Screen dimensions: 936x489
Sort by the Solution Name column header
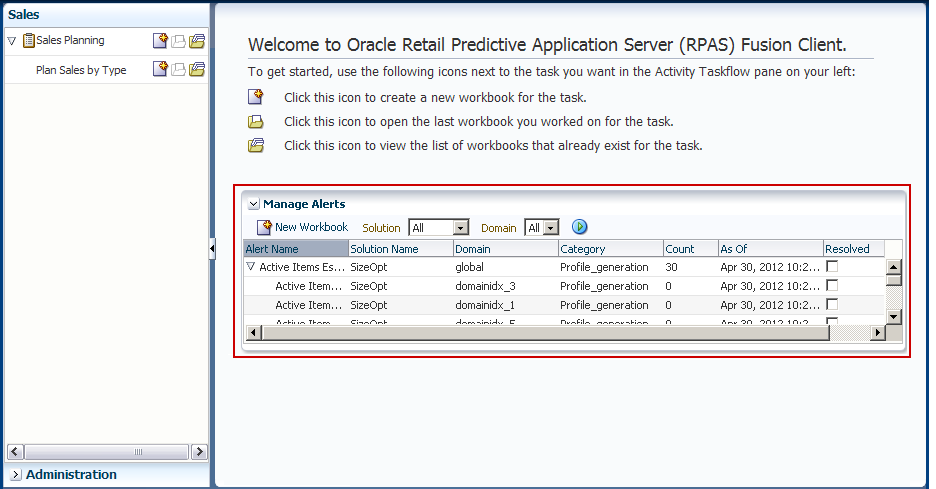point(401,249)
